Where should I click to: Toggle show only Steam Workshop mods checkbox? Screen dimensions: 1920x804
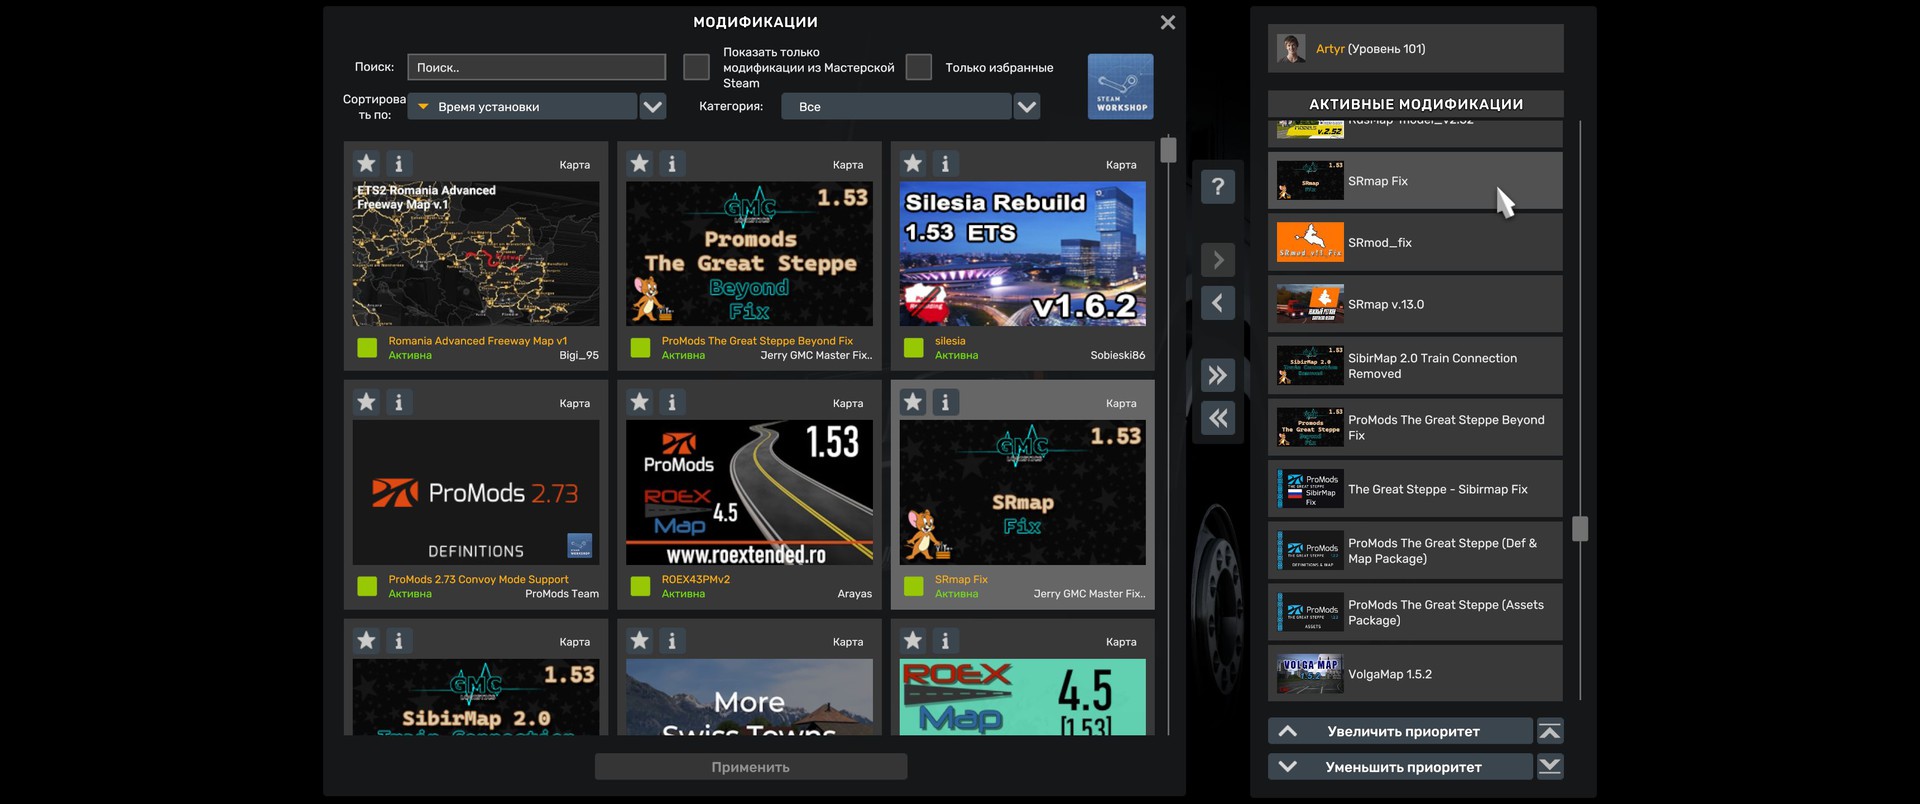pyautogui.click(x=696, y=67)
